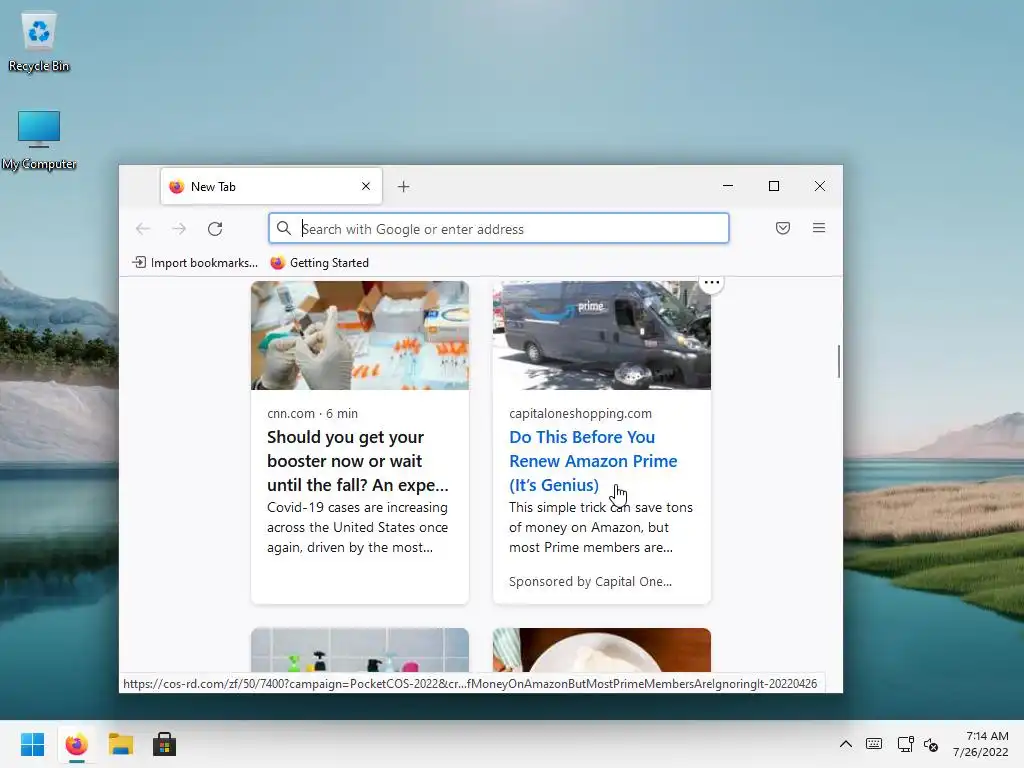Open File Explorer from taskbar
The image size is (1024, 768).
121,744
